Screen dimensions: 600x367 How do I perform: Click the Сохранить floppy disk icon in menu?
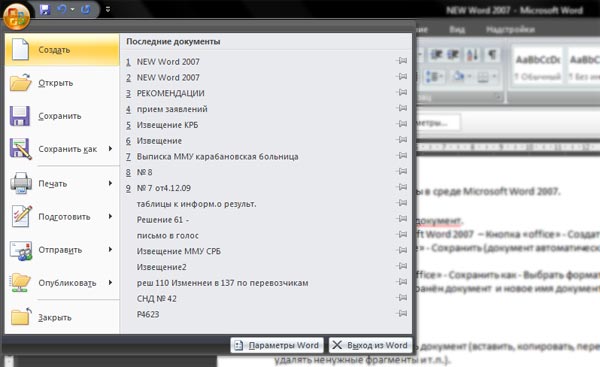20,116
